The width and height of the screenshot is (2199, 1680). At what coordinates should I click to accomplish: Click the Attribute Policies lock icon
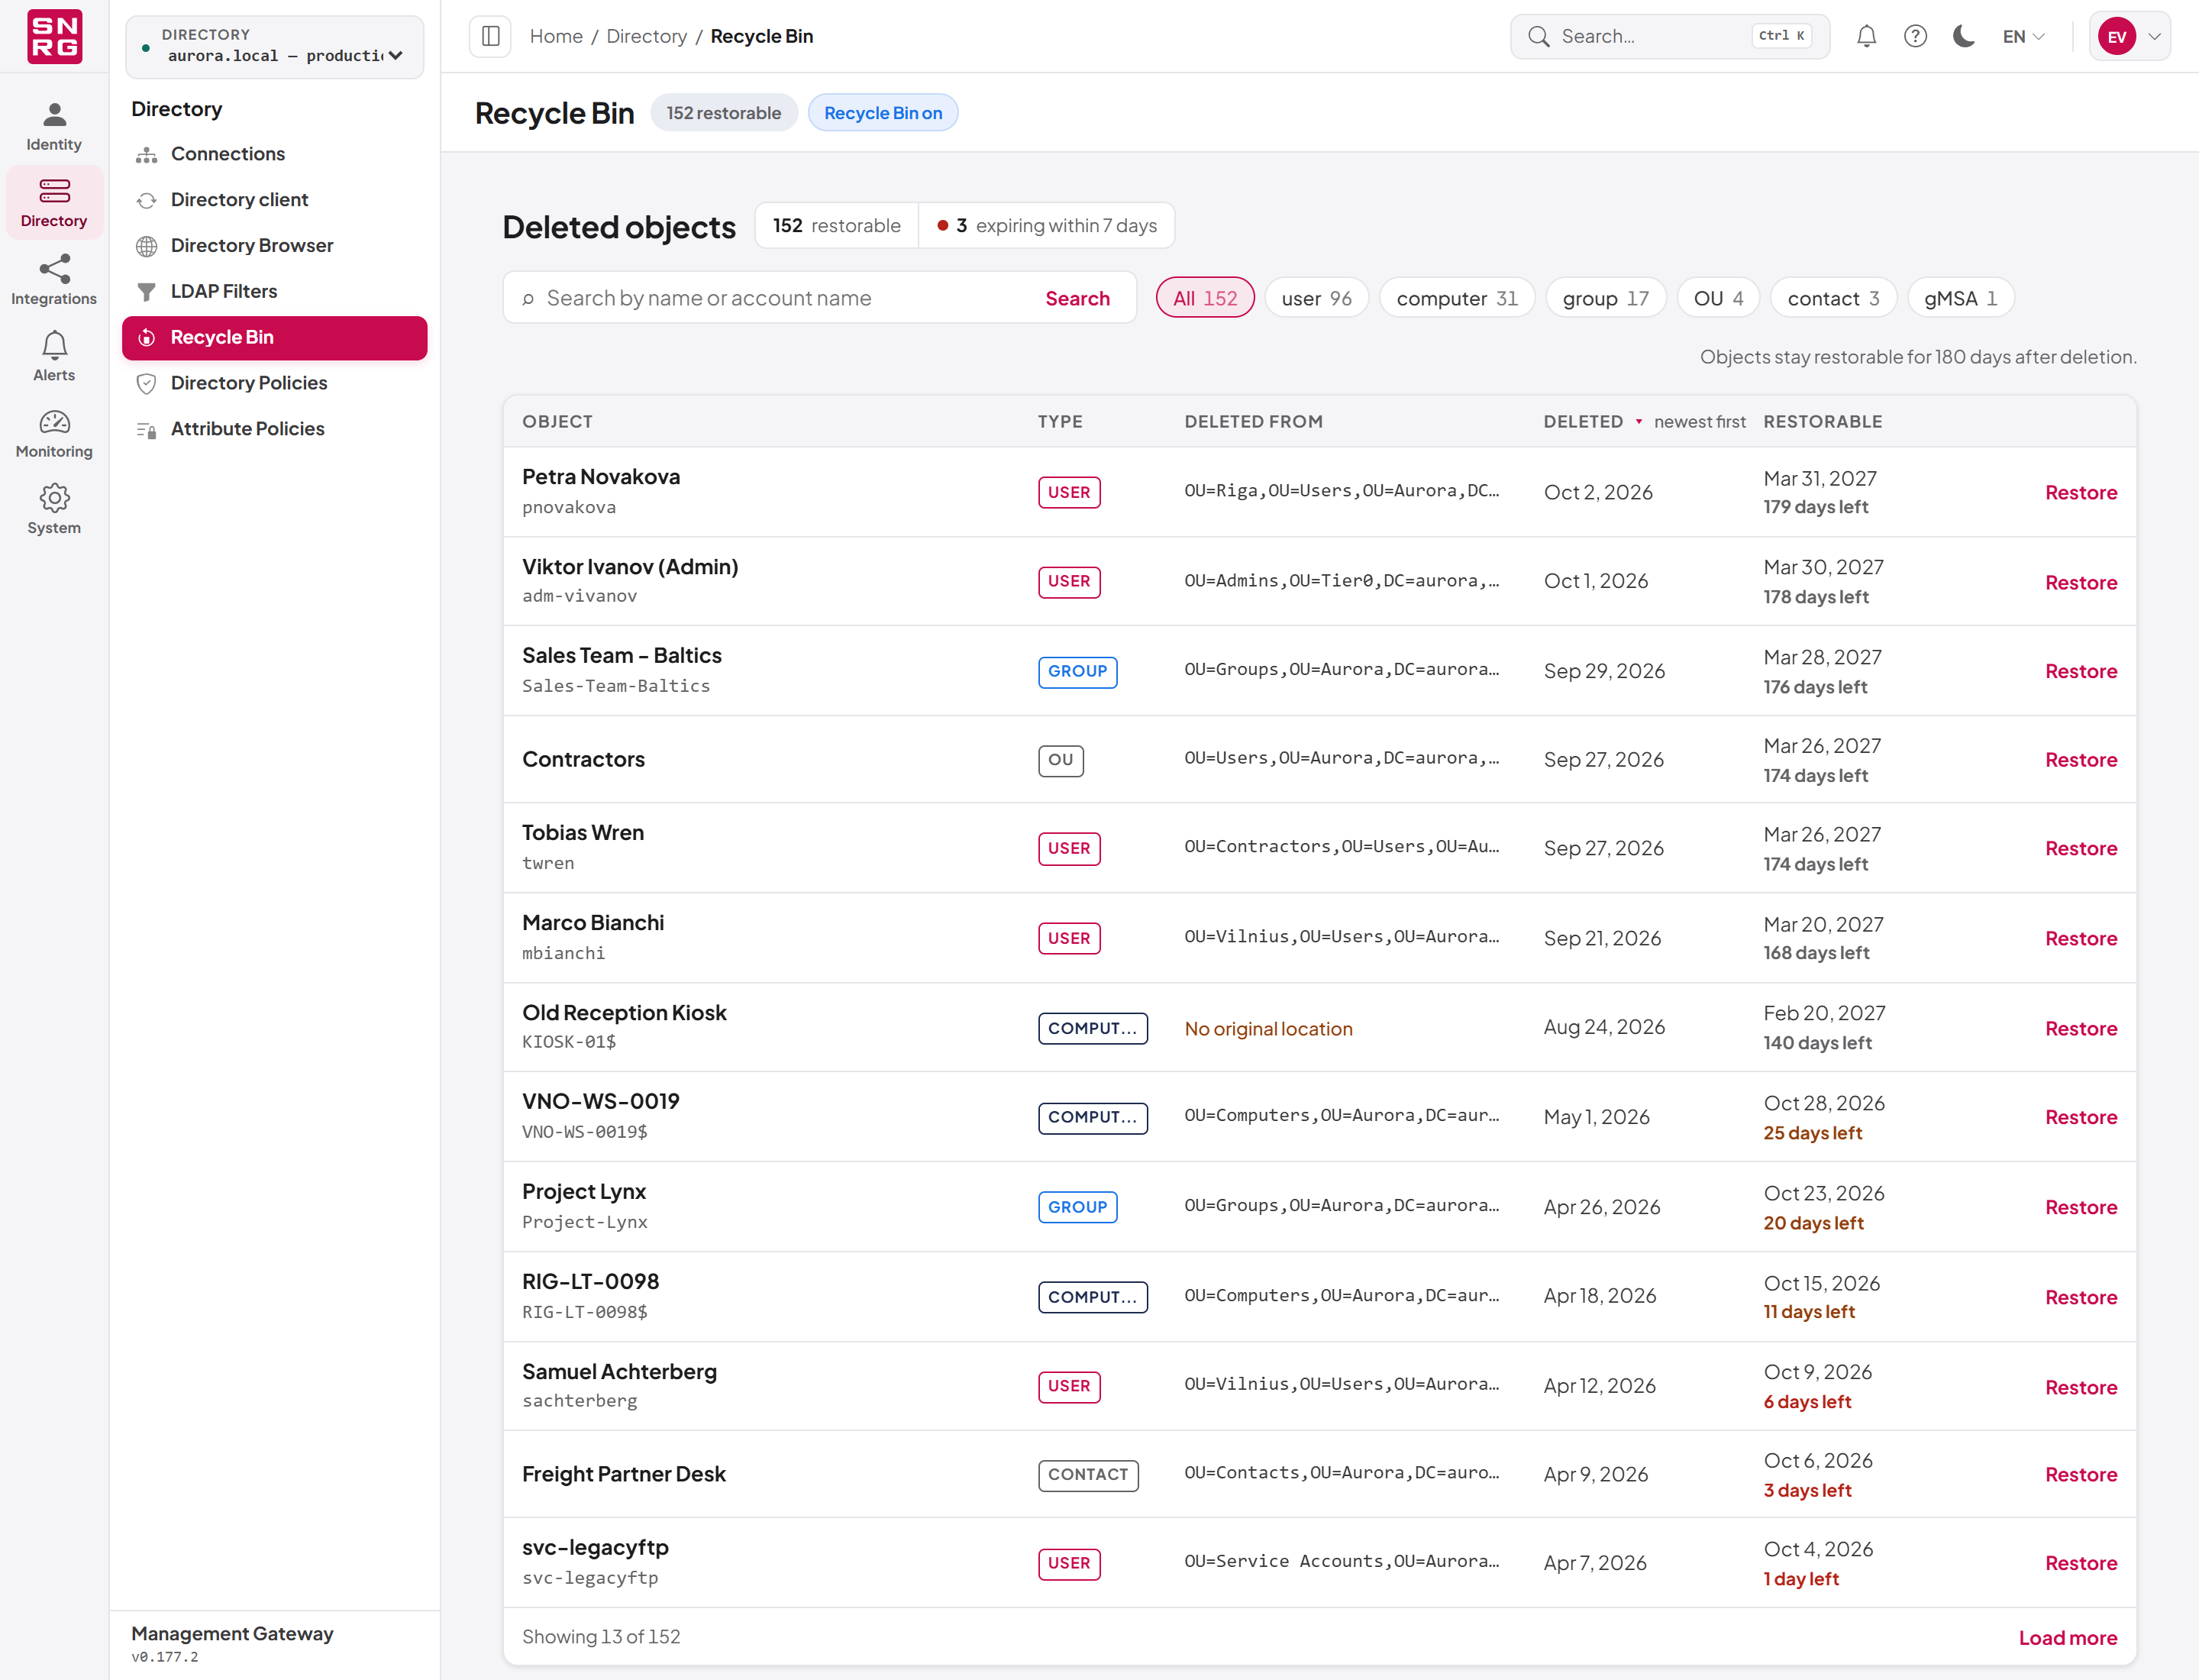[147, 429]
